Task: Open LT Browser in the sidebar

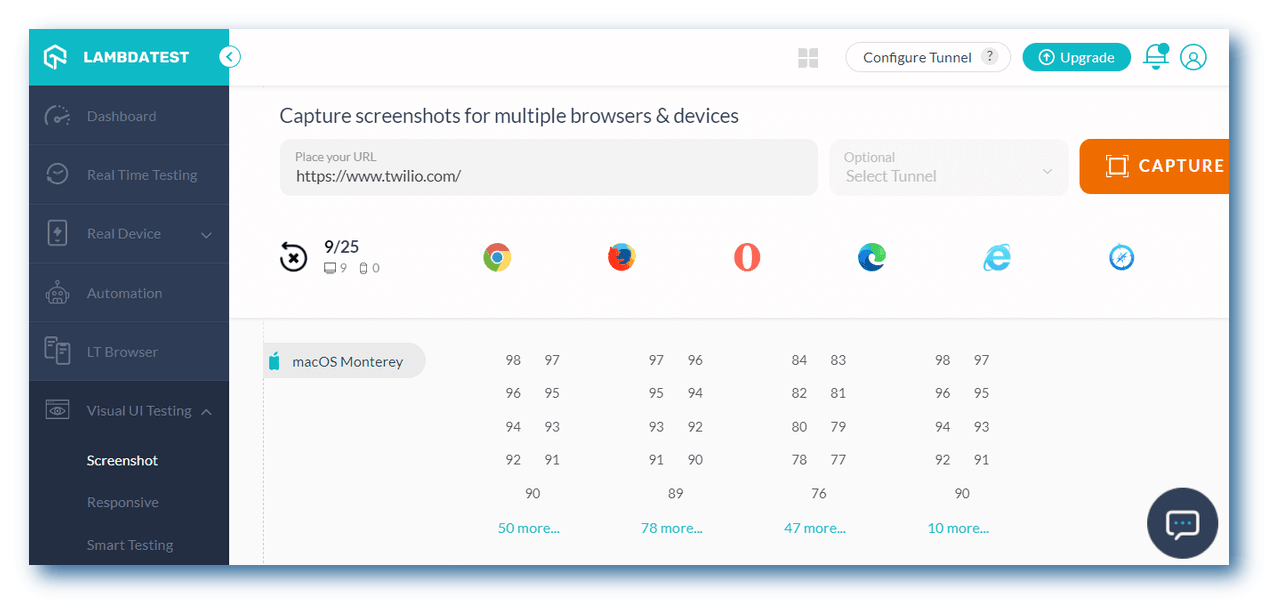Action: [129, 352]
